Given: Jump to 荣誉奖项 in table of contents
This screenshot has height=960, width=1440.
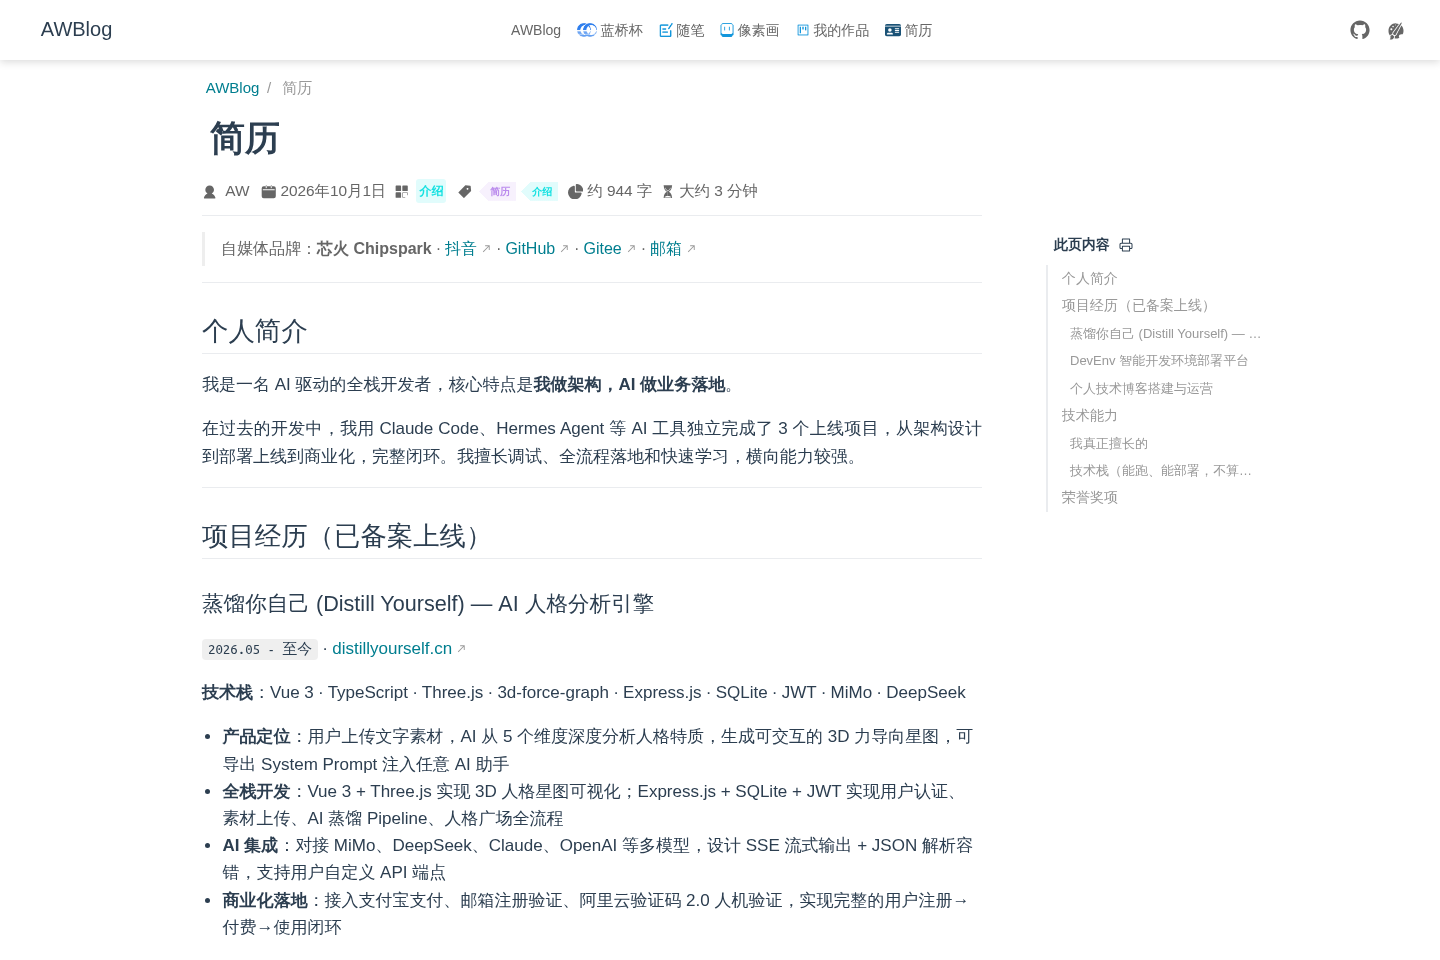Looking at the screenshot, I should tap(1089, 497).
